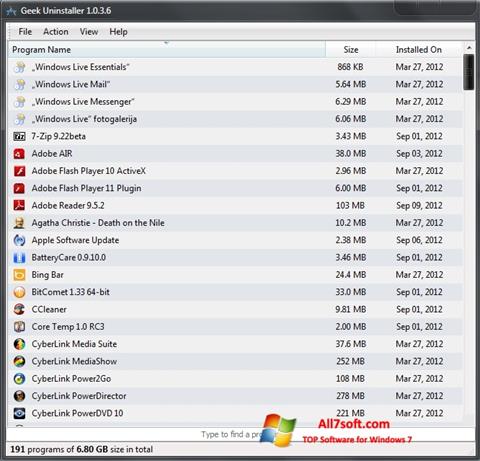Select the 'Bing Bar' name
The width and height of the screenshot is (480, 461).
(x=48, y=275)
